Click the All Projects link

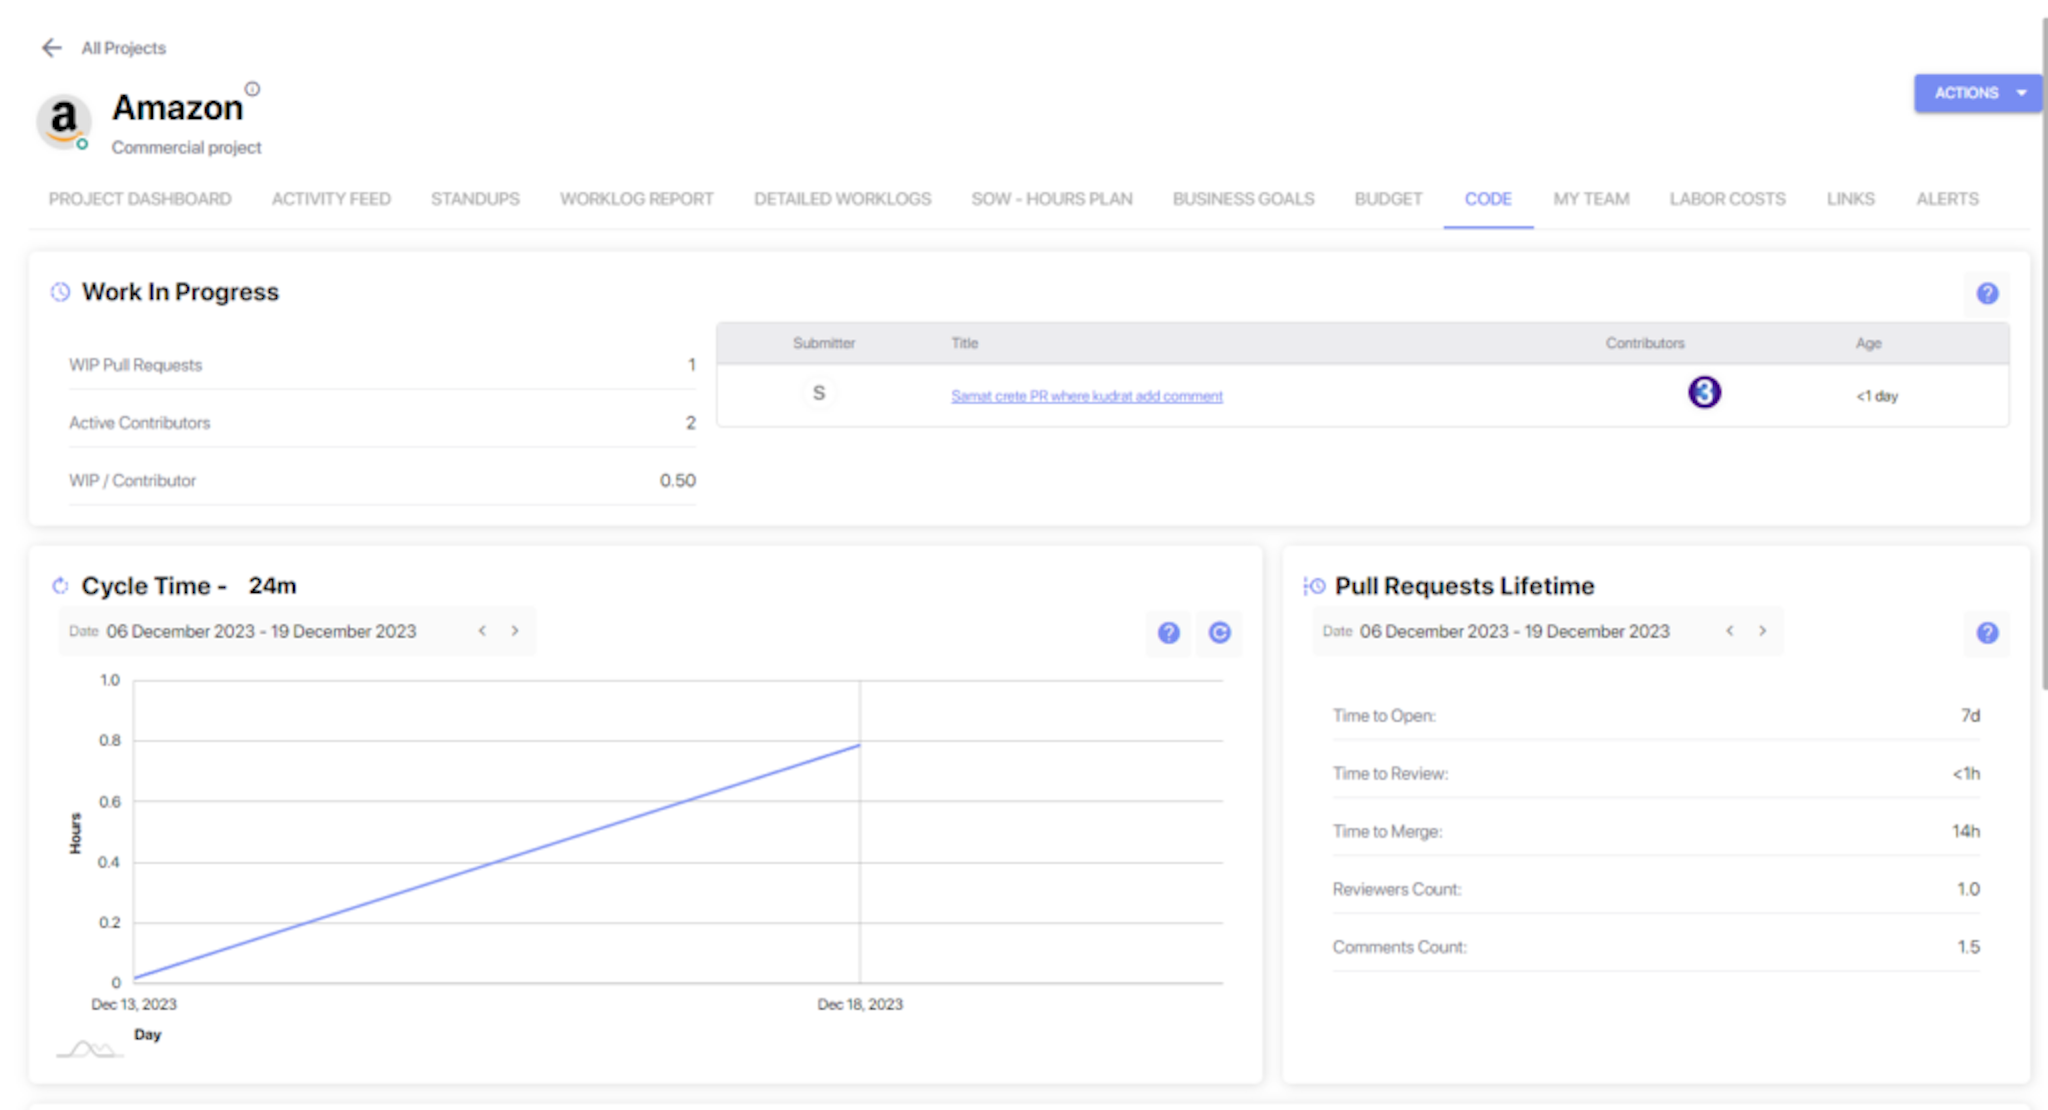[124, 48]
